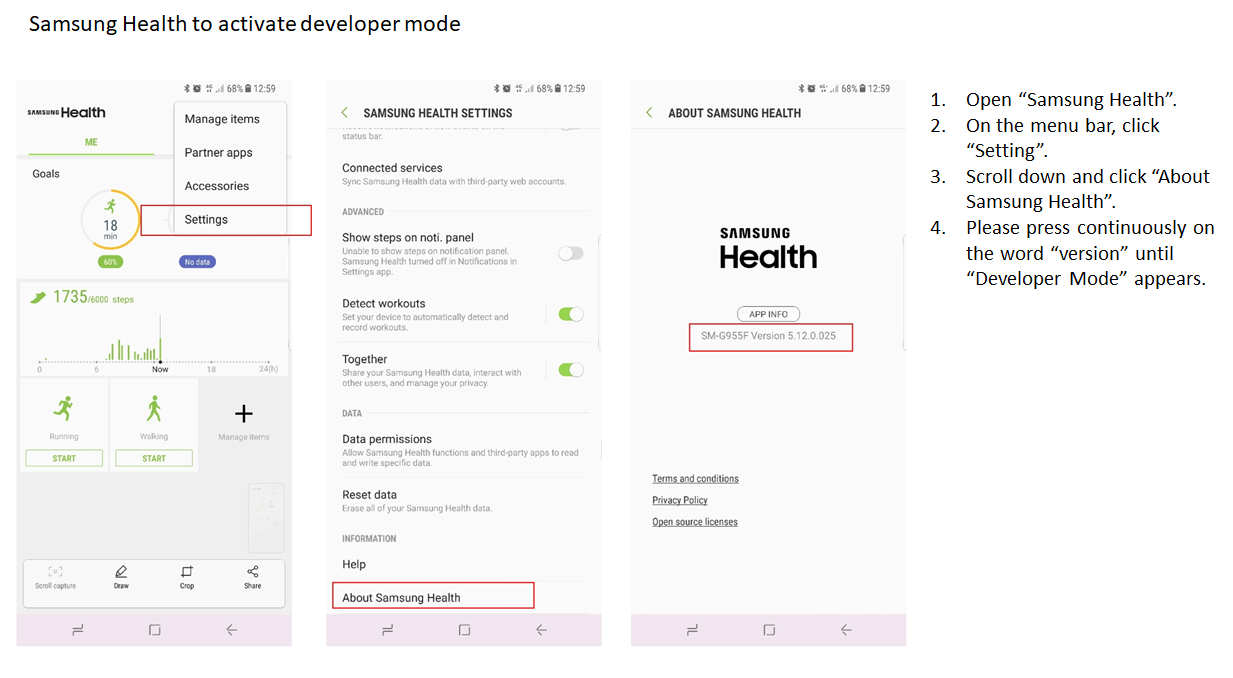This screenshot has width=1233, height=678.
Task: Toggle the Together switch
Action: [x=571, y=370]
